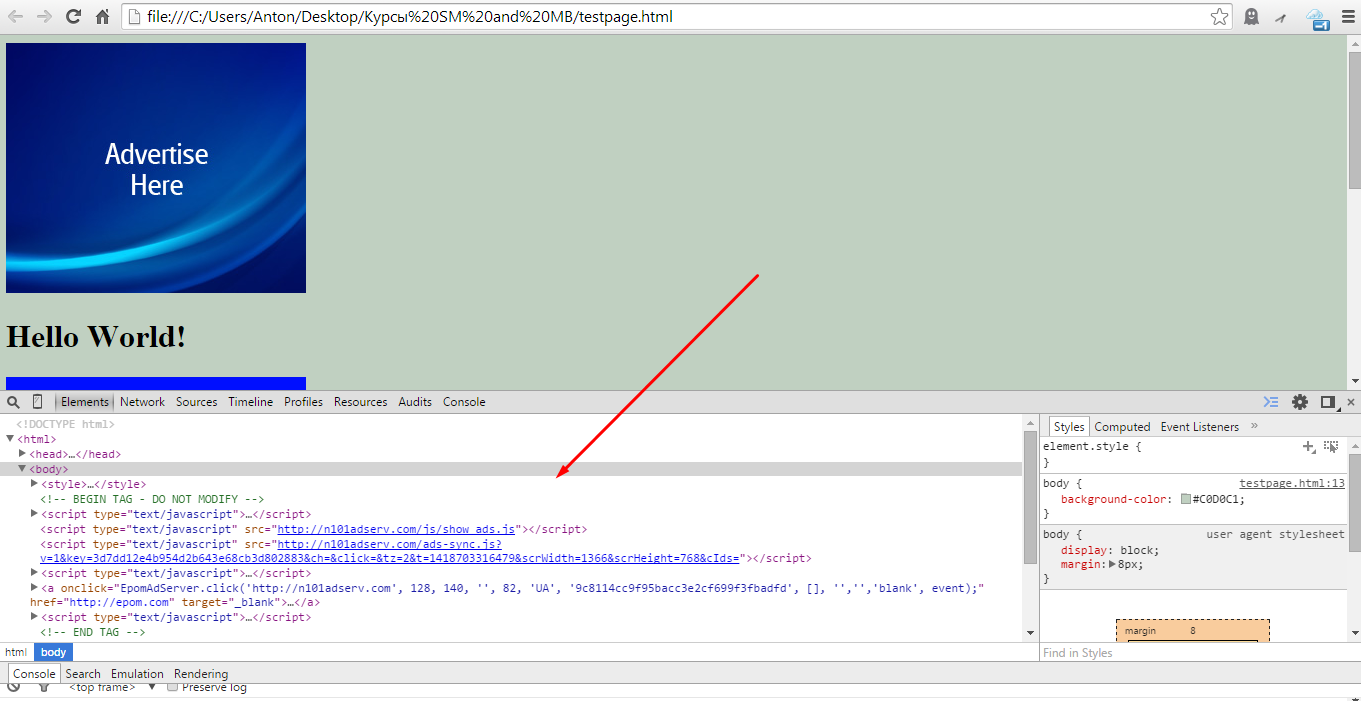The width and height of the screenshot is (1361, 701).
Task: Collapse the body element node
Action: click(x=22, y=468)
